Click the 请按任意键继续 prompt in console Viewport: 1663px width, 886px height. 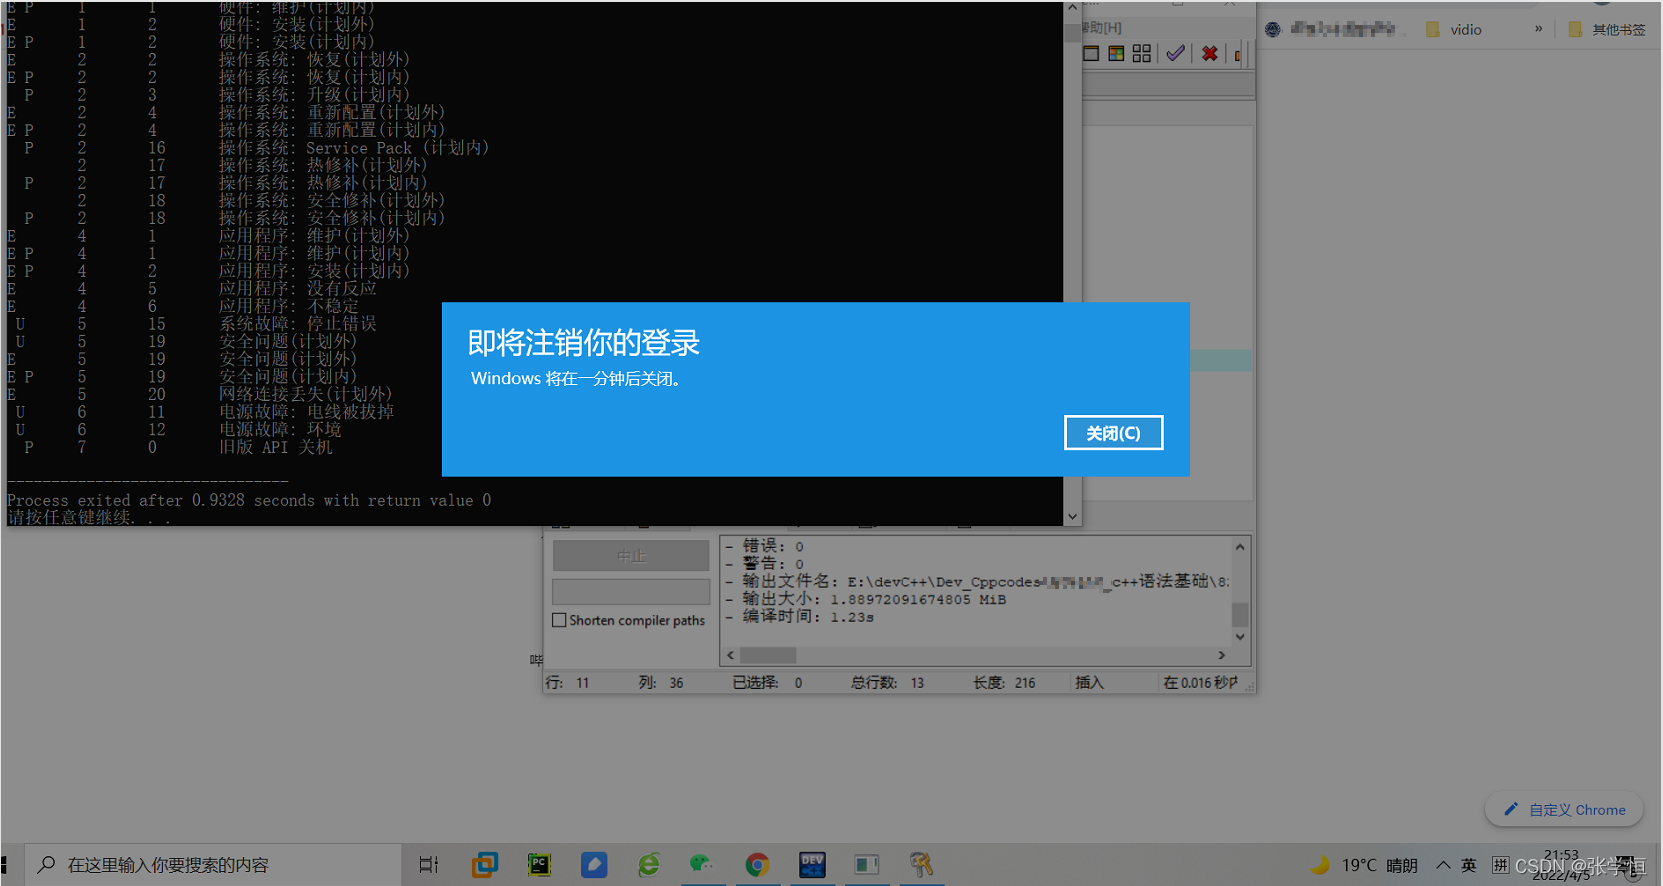click(88, 518)
